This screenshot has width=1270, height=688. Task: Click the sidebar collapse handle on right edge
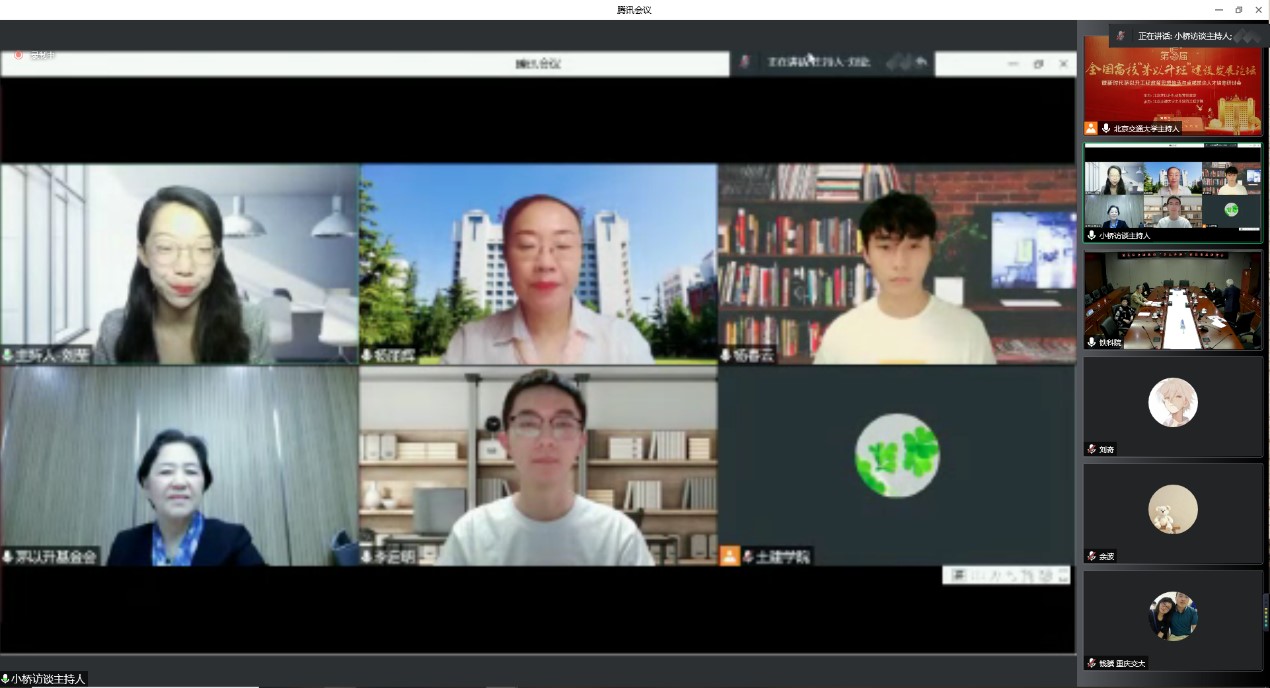point(1265,610)
